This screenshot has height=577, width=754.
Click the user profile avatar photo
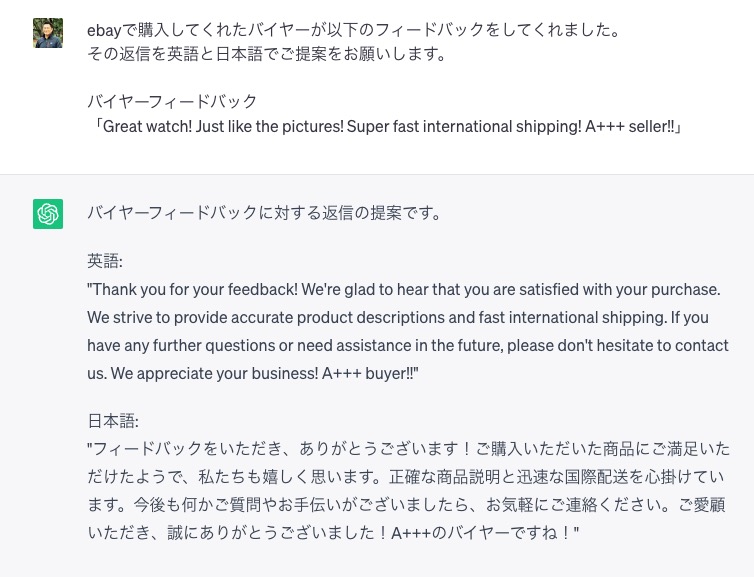tap(48, 33)
